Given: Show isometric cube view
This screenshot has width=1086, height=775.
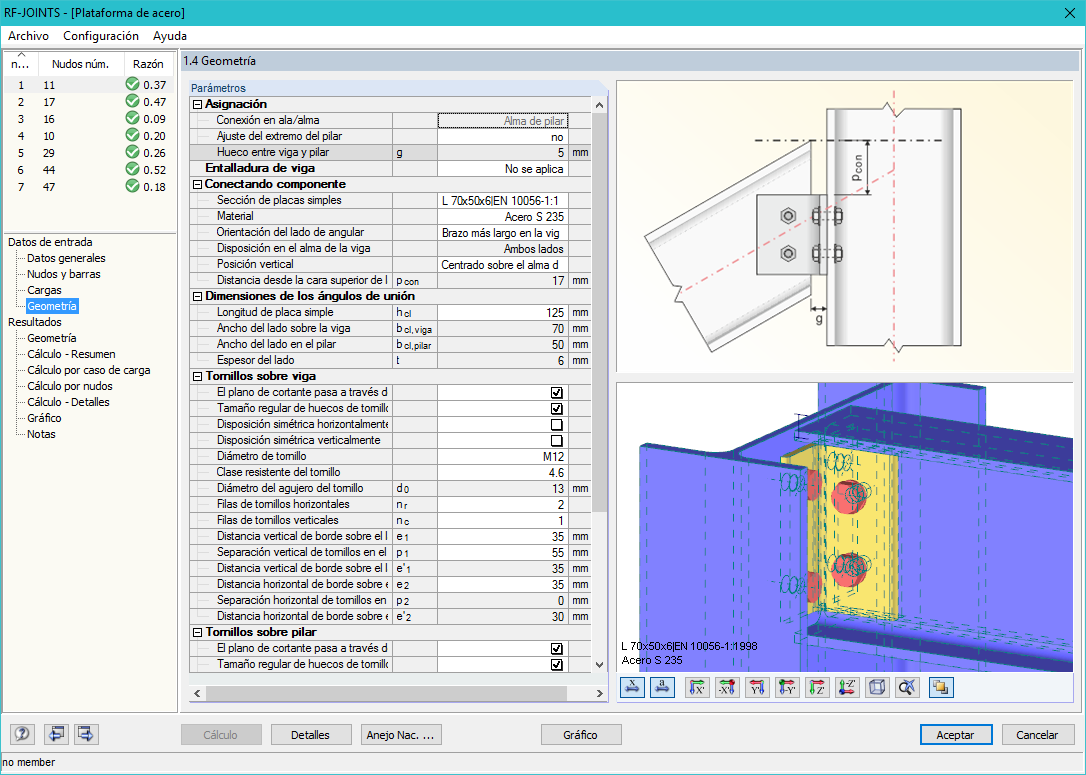Looking at the screenshot, I should coord(877,687).
